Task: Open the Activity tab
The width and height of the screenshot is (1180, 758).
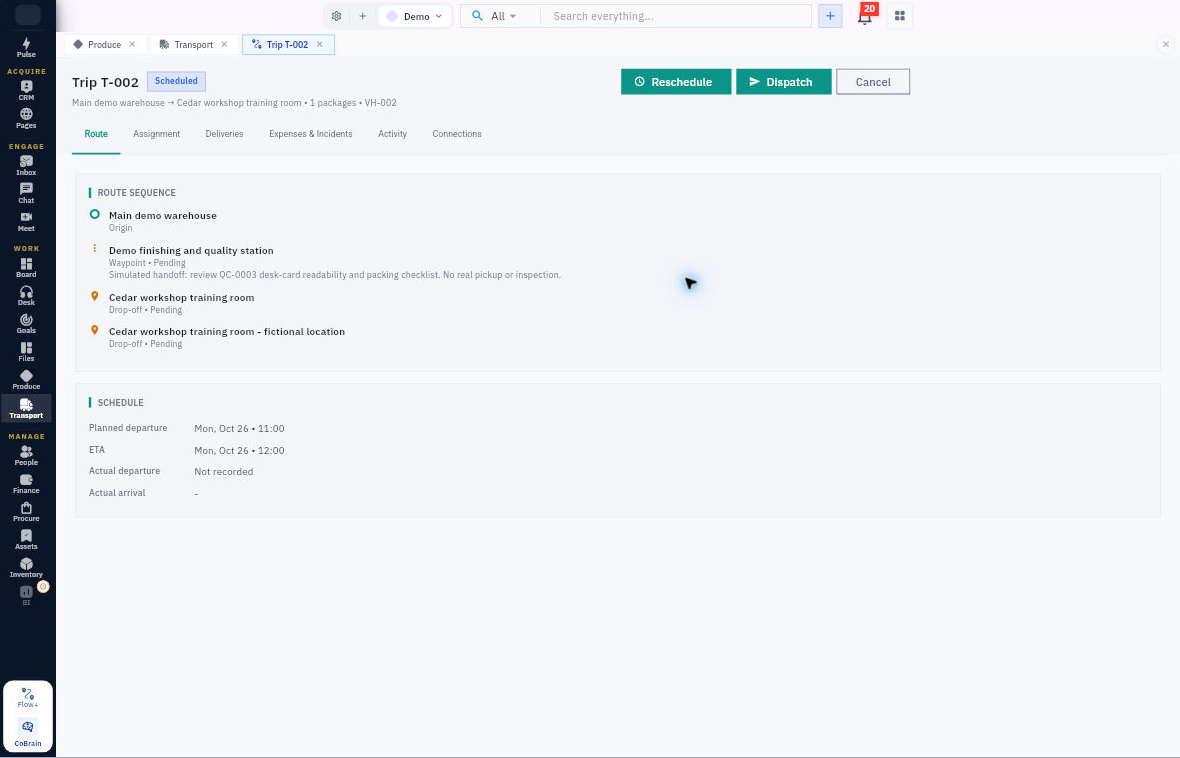Action: [392, 134]
